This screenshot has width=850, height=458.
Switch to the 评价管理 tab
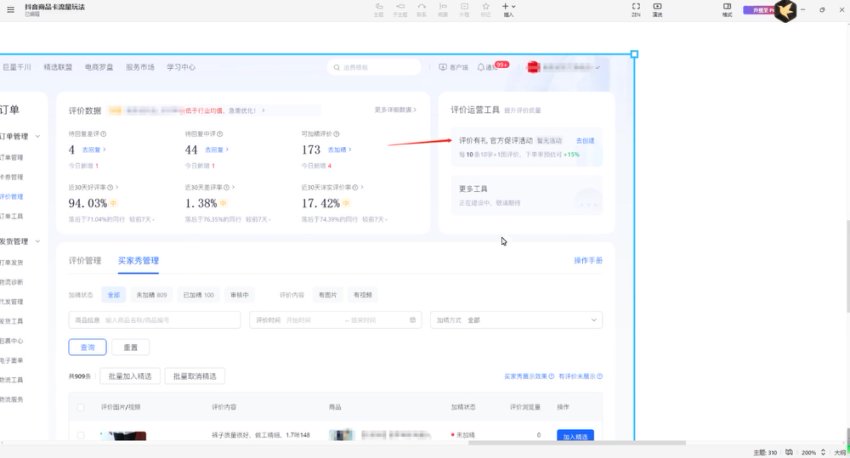pyautogui.click(x=85, y=260)
